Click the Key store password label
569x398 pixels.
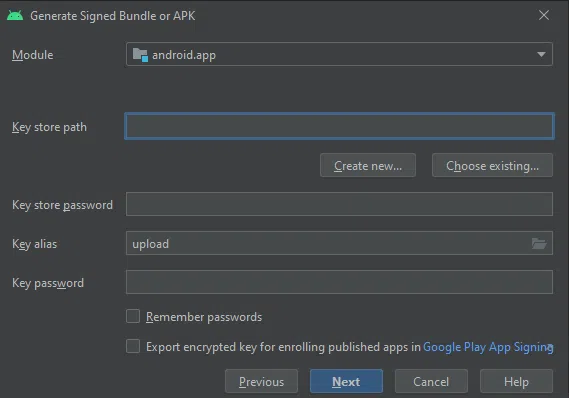pyautogui.click(x=62, y=205)
